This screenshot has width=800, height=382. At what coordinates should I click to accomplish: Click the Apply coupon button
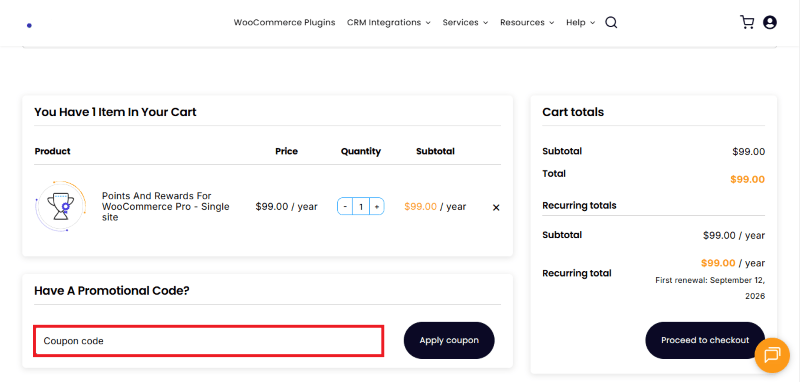449,340
